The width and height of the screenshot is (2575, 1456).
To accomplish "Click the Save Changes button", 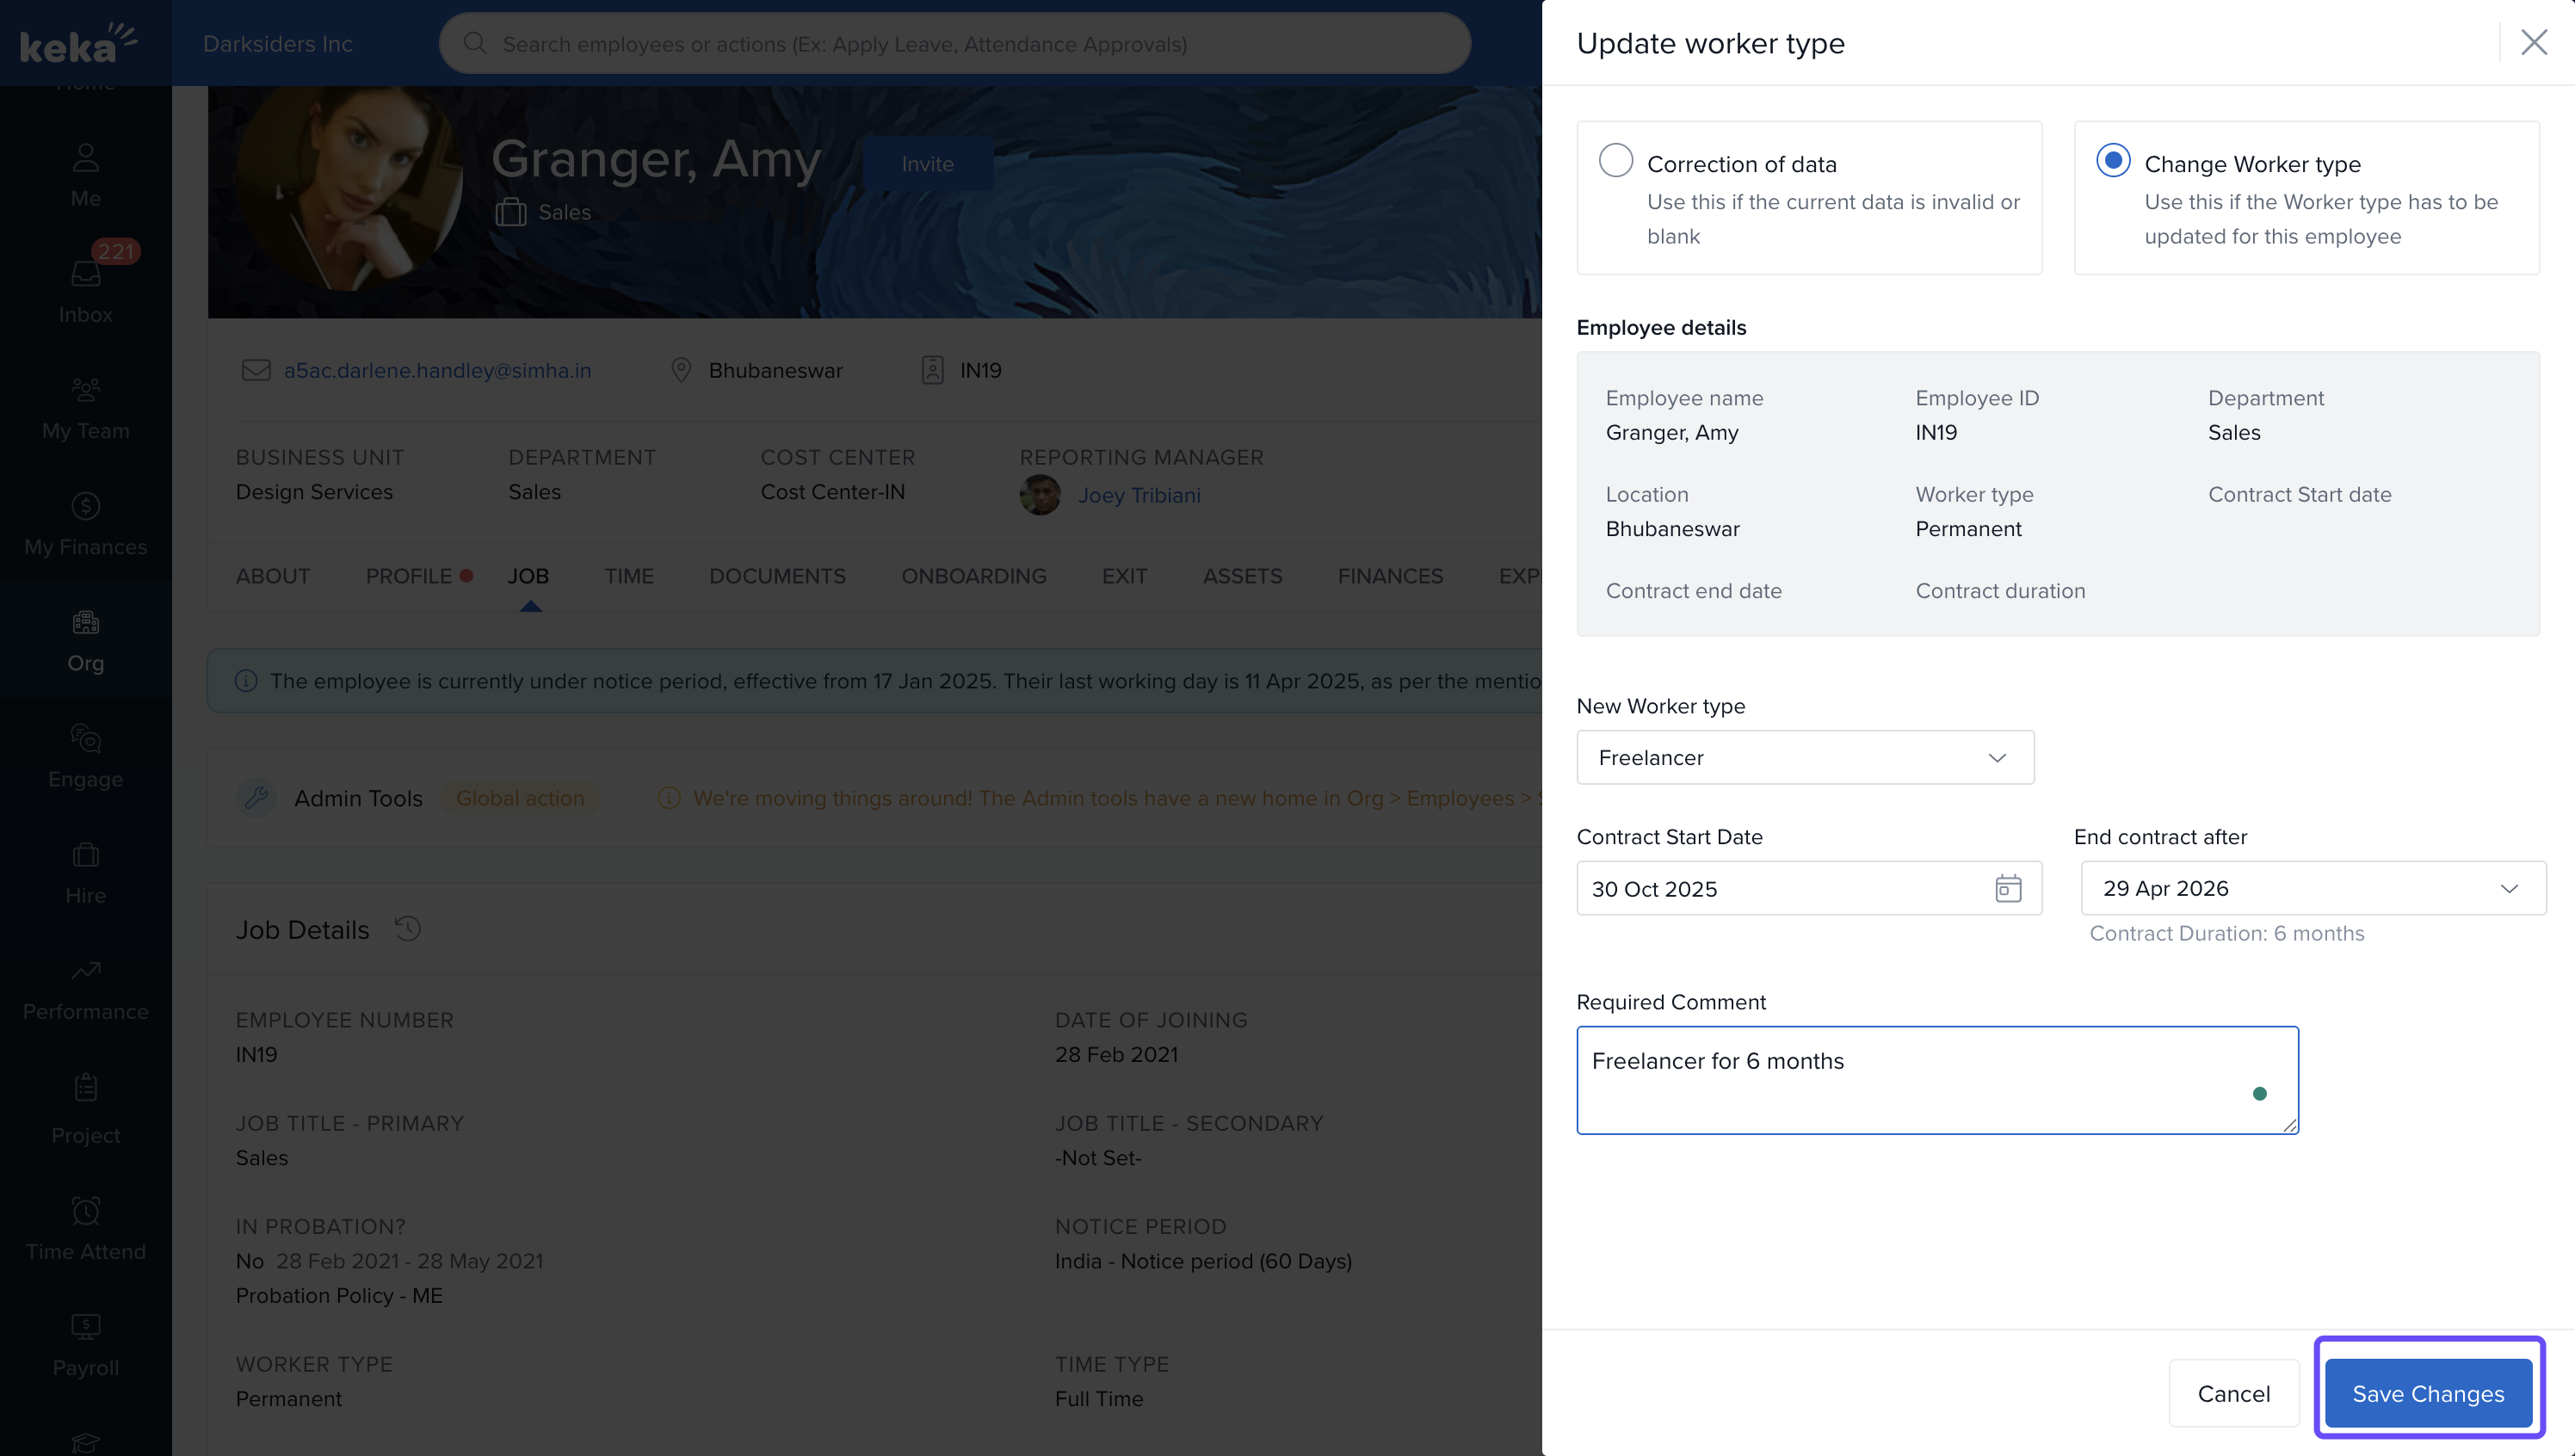I will [2427, 1392].
